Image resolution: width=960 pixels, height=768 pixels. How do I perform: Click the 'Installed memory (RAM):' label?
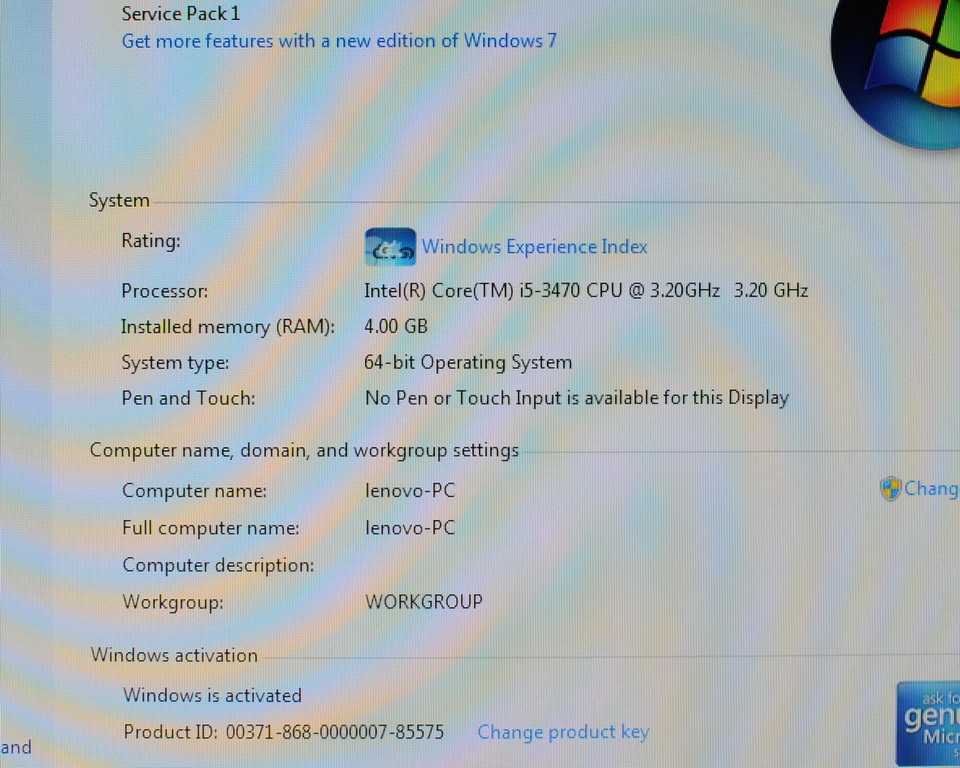coord(228,326)
